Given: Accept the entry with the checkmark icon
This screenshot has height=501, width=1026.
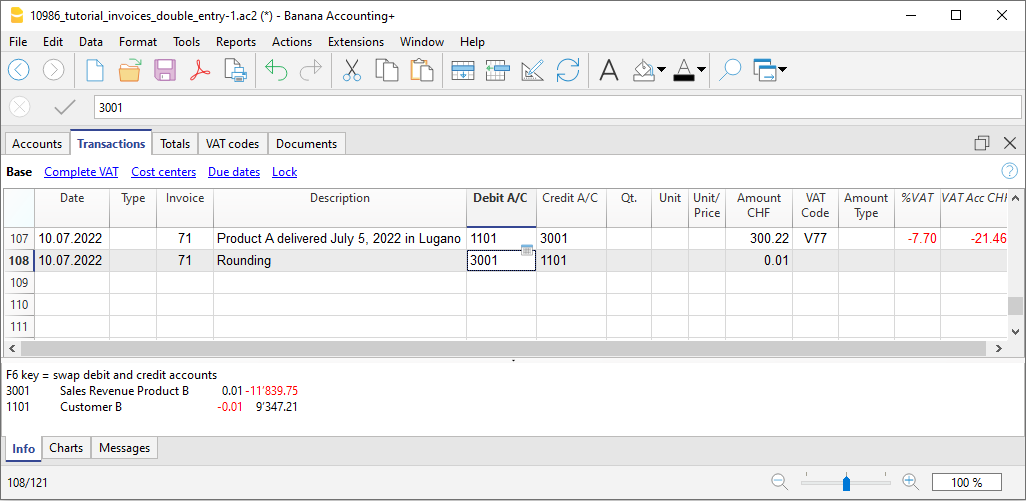Looking at the screenshot, I should point(65,107).
